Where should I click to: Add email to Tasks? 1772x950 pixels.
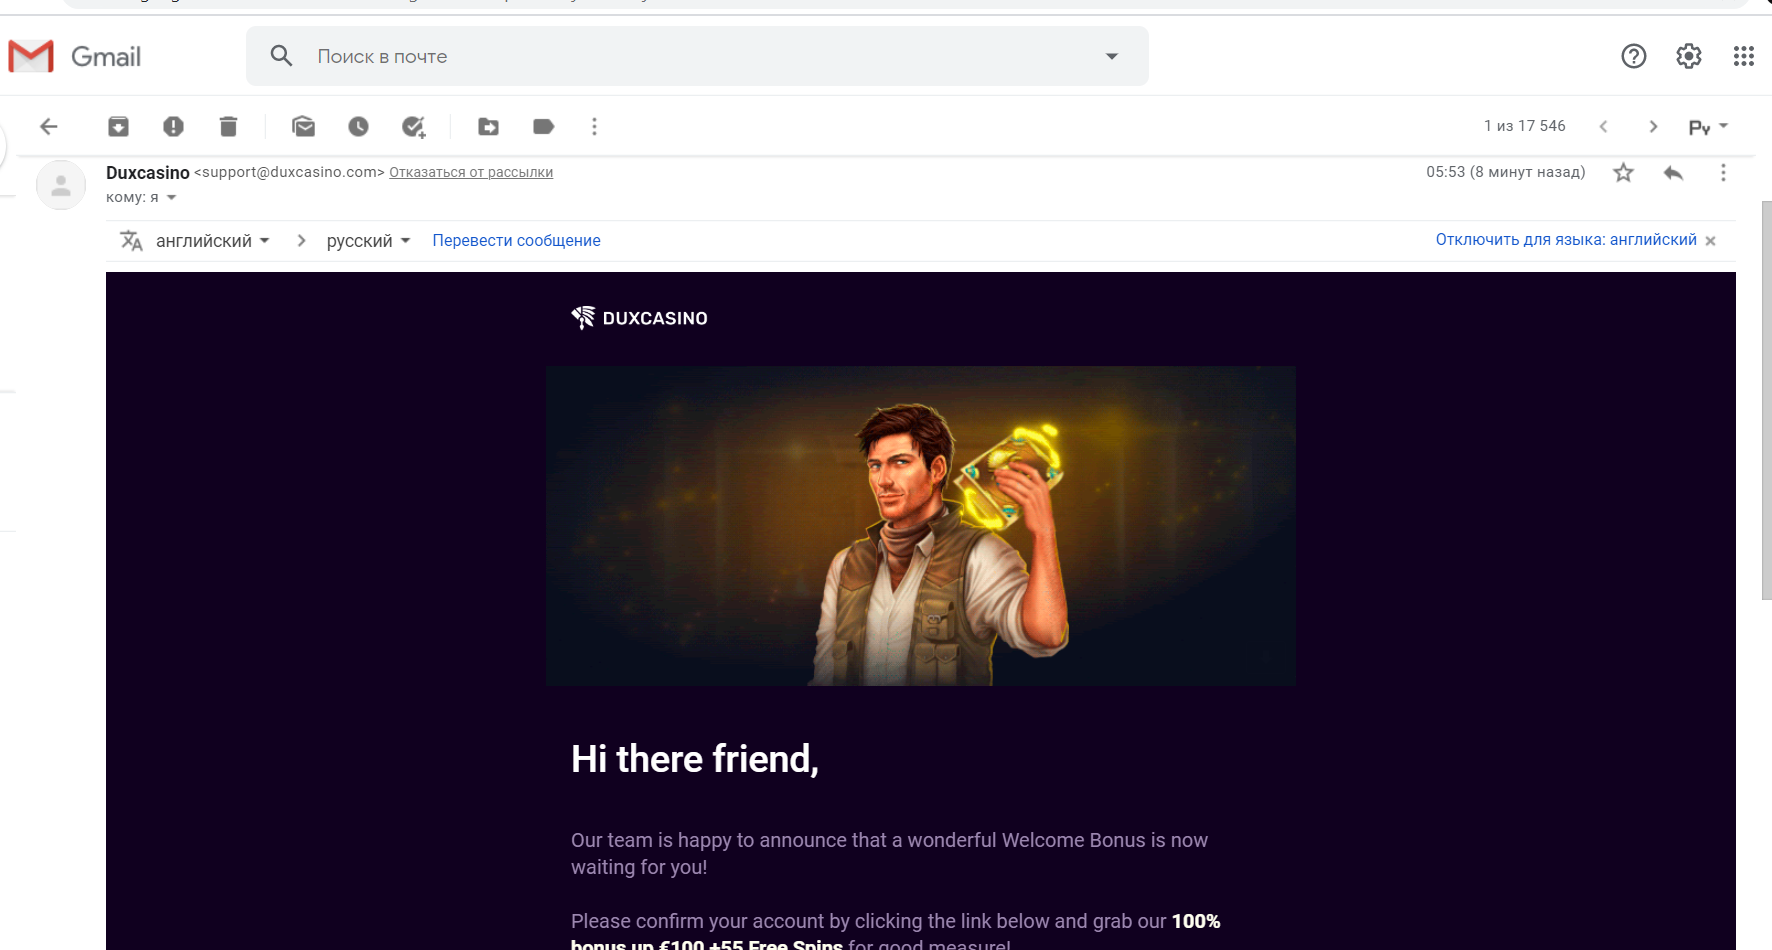coord(413,126)
